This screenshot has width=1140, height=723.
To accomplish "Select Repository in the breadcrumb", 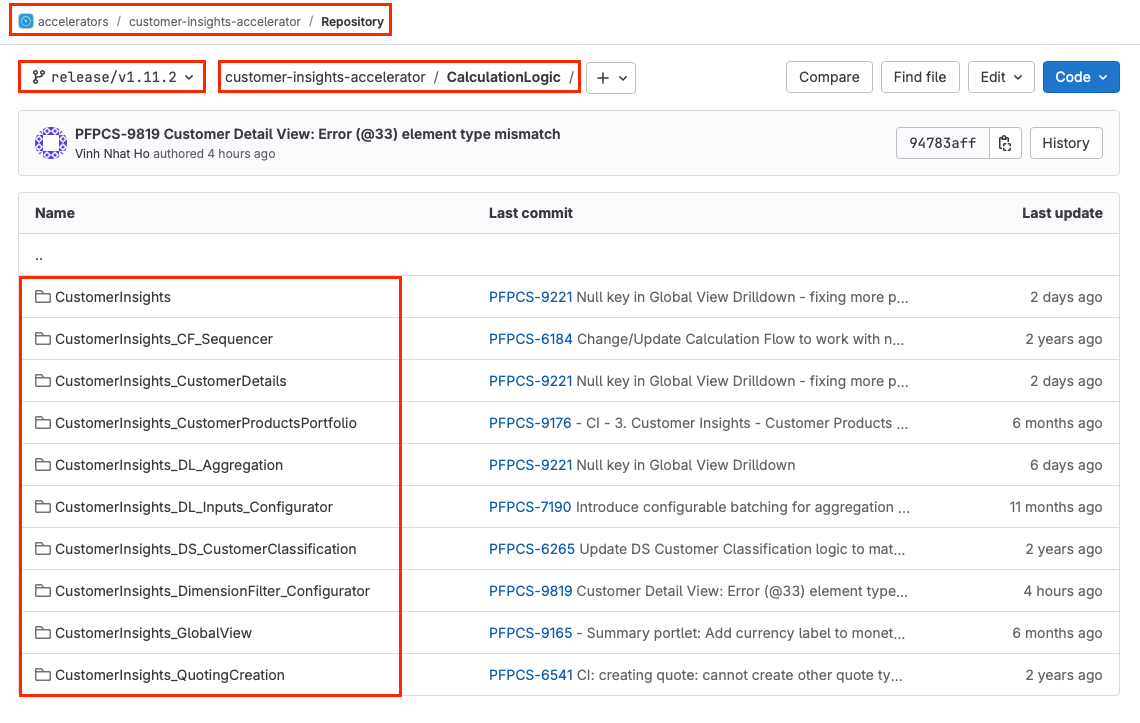I will [352, 21].
